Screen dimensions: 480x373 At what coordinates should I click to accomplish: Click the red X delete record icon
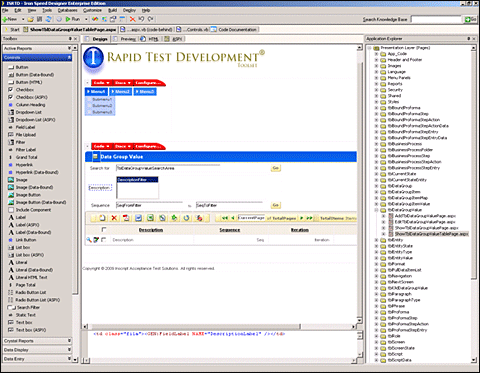(114, 218)
